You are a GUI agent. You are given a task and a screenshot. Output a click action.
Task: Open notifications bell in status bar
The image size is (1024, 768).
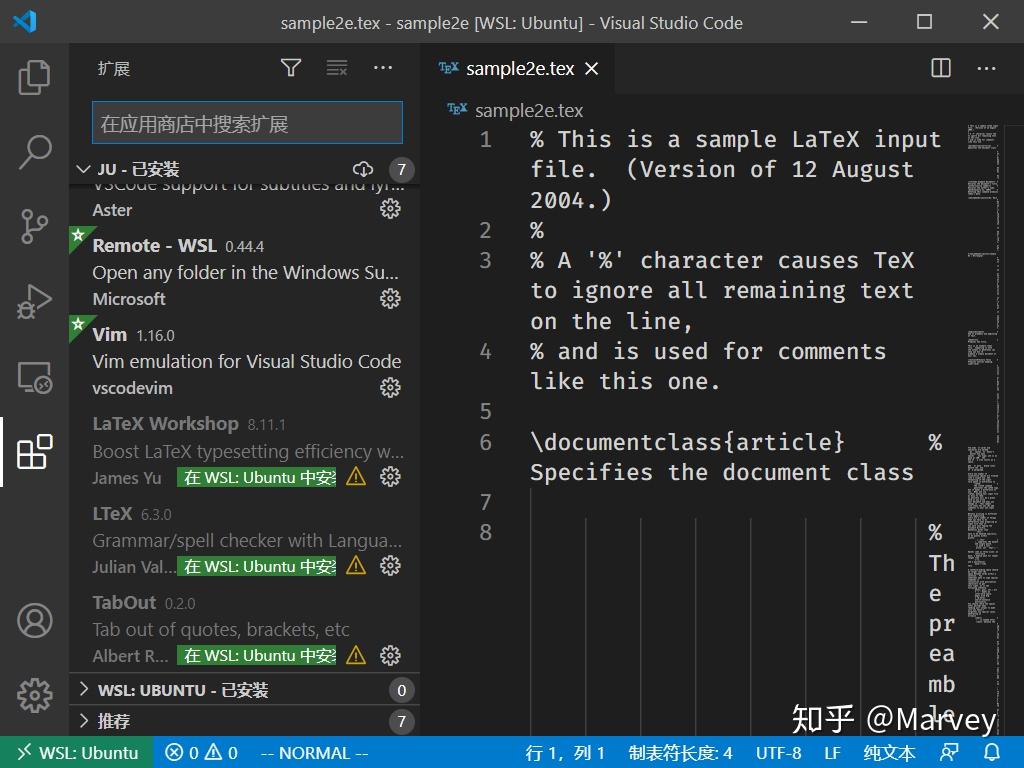coord(992,752)
